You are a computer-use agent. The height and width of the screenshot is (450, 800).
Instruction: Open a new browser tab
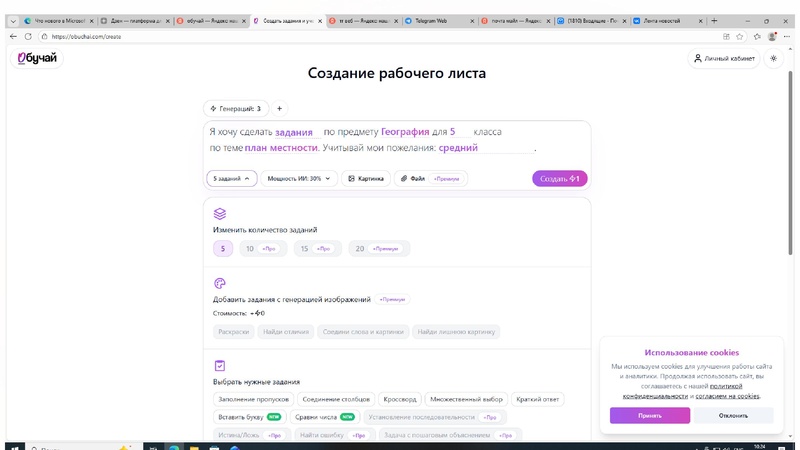714,21
